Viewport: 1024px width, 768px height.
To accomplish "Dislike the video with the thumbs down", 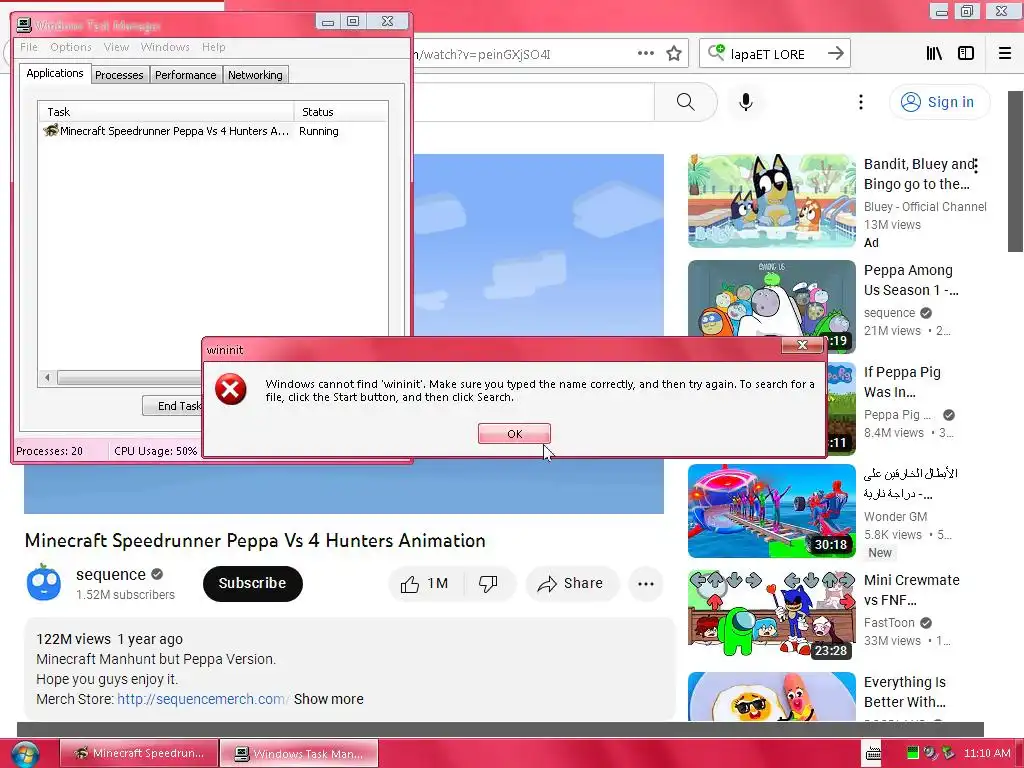I will pyautogui.click(x=488, y=583).
